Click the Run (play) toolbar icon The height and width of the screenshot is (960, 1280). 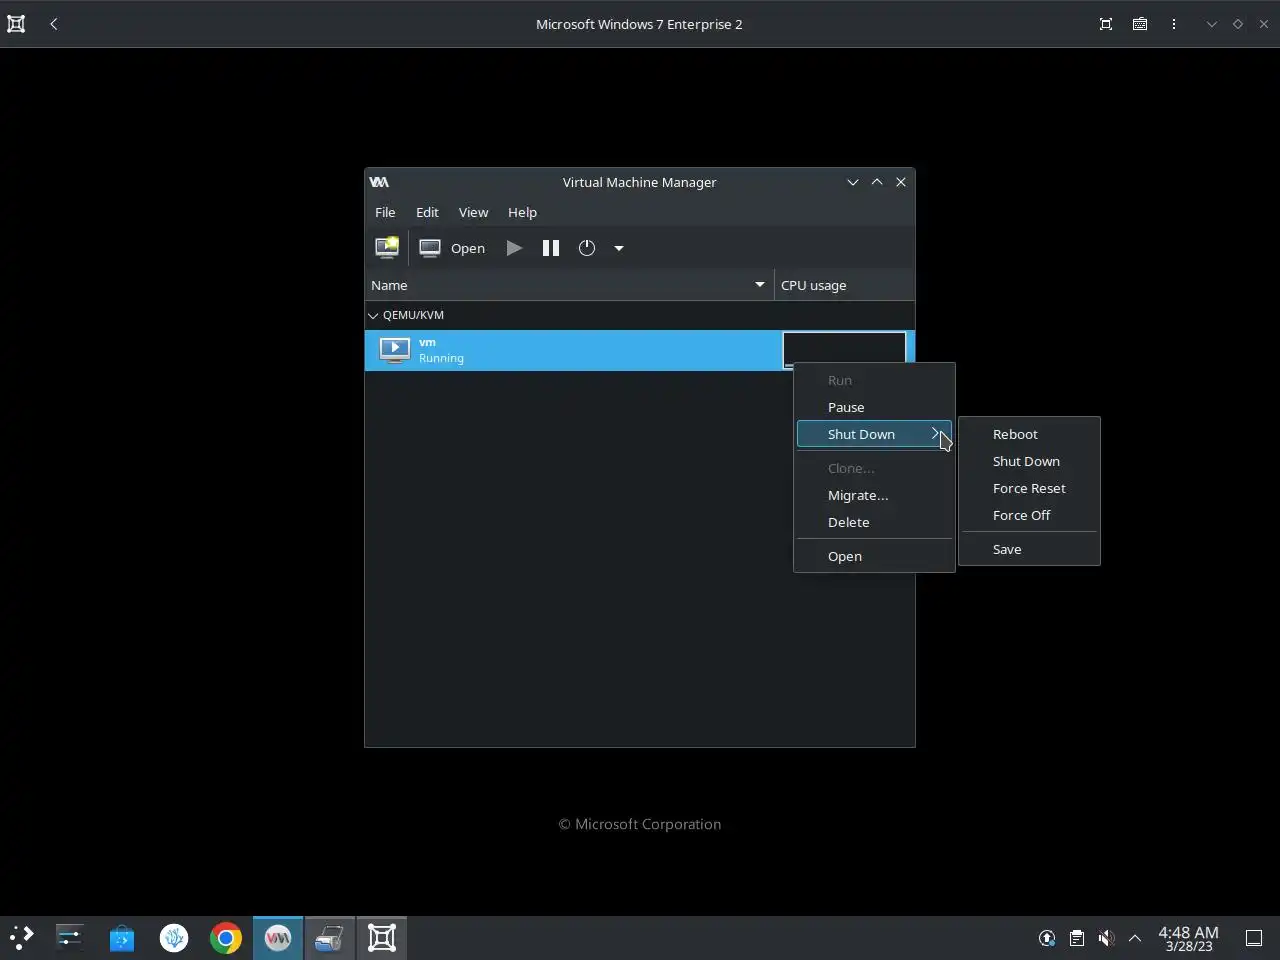point(514,248)
